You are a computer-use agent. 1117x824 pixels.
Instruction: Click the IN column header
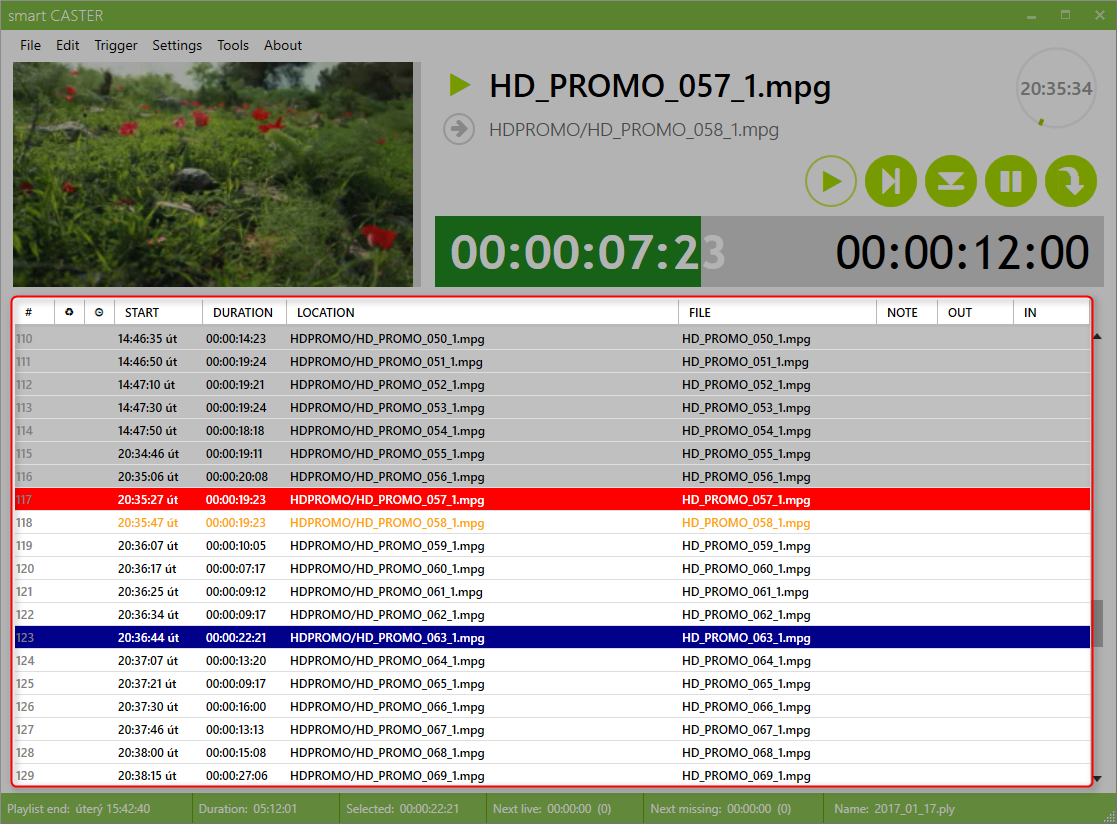tap(1051, 313)
